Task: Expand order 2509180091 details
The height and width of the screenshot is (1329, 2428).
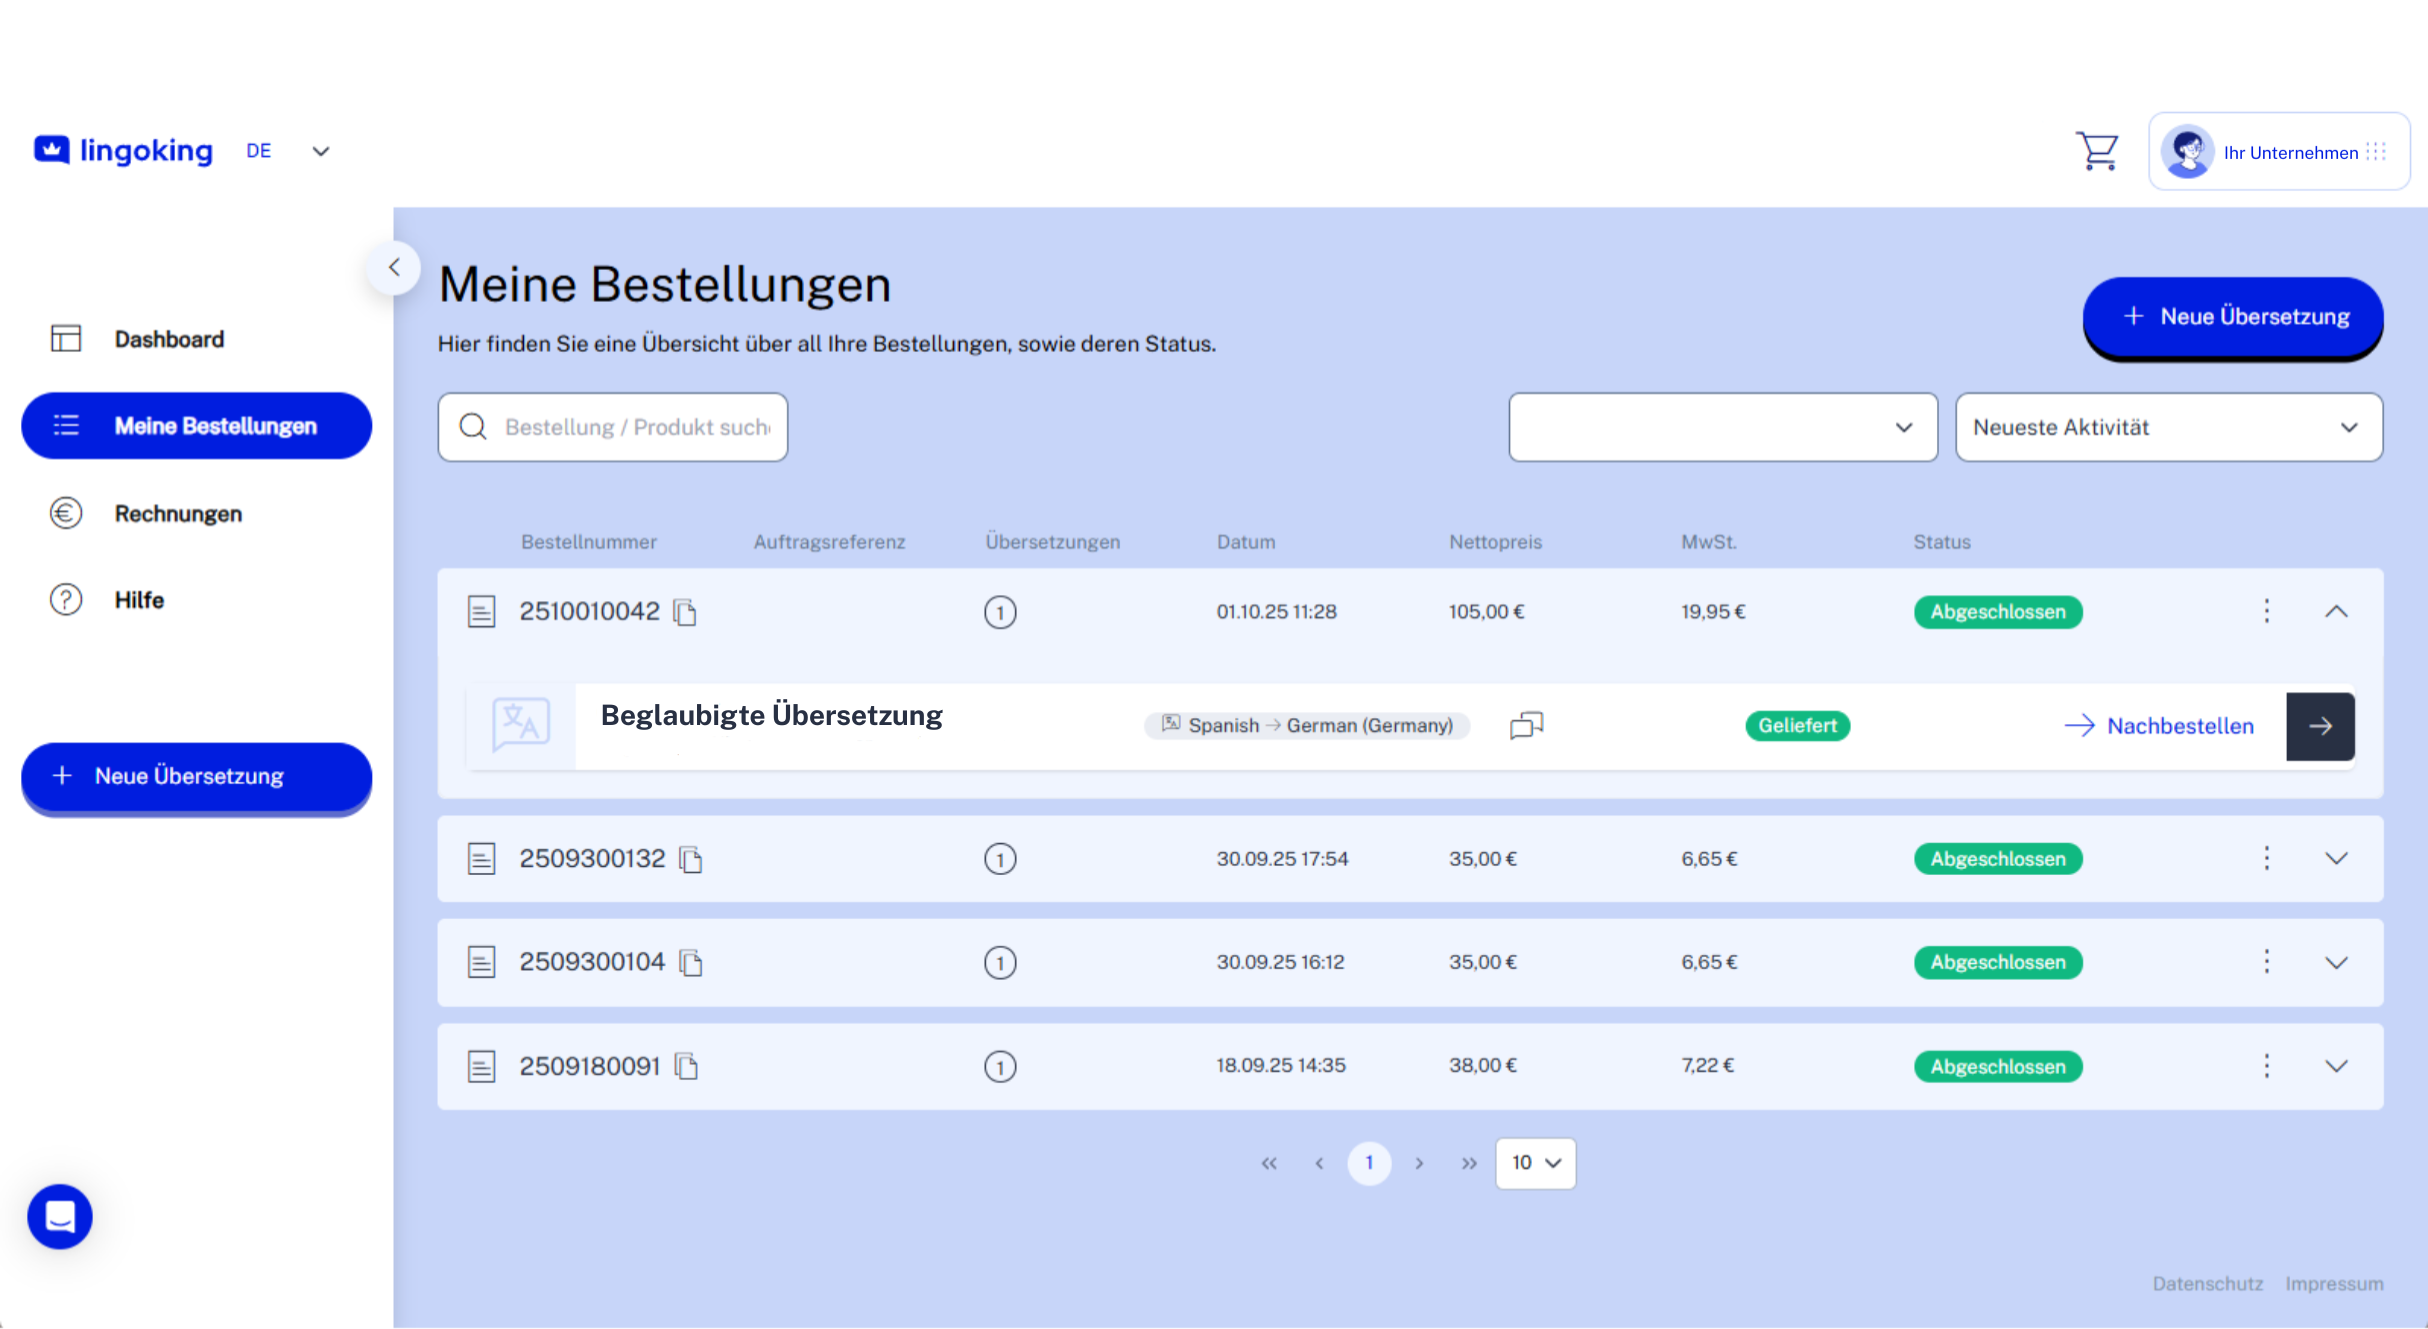Action: 2335,1066
